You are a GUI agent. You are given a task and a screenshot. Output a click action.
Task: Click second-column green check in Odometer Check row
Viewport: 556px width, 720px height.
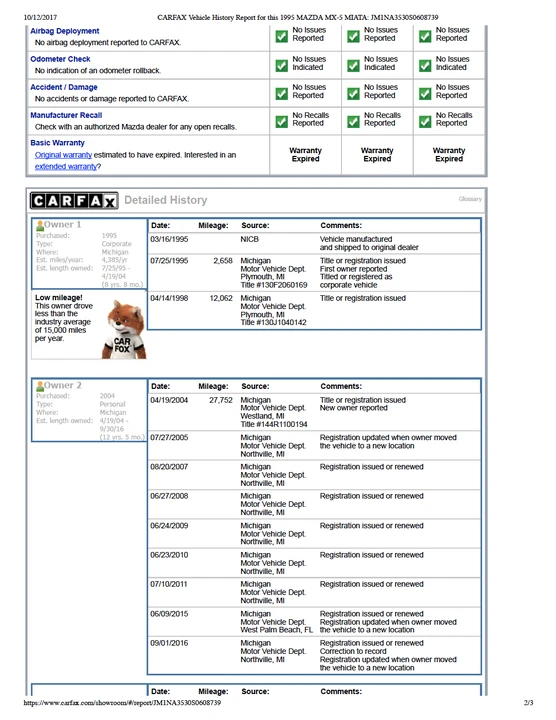click(x=353, y=66)
